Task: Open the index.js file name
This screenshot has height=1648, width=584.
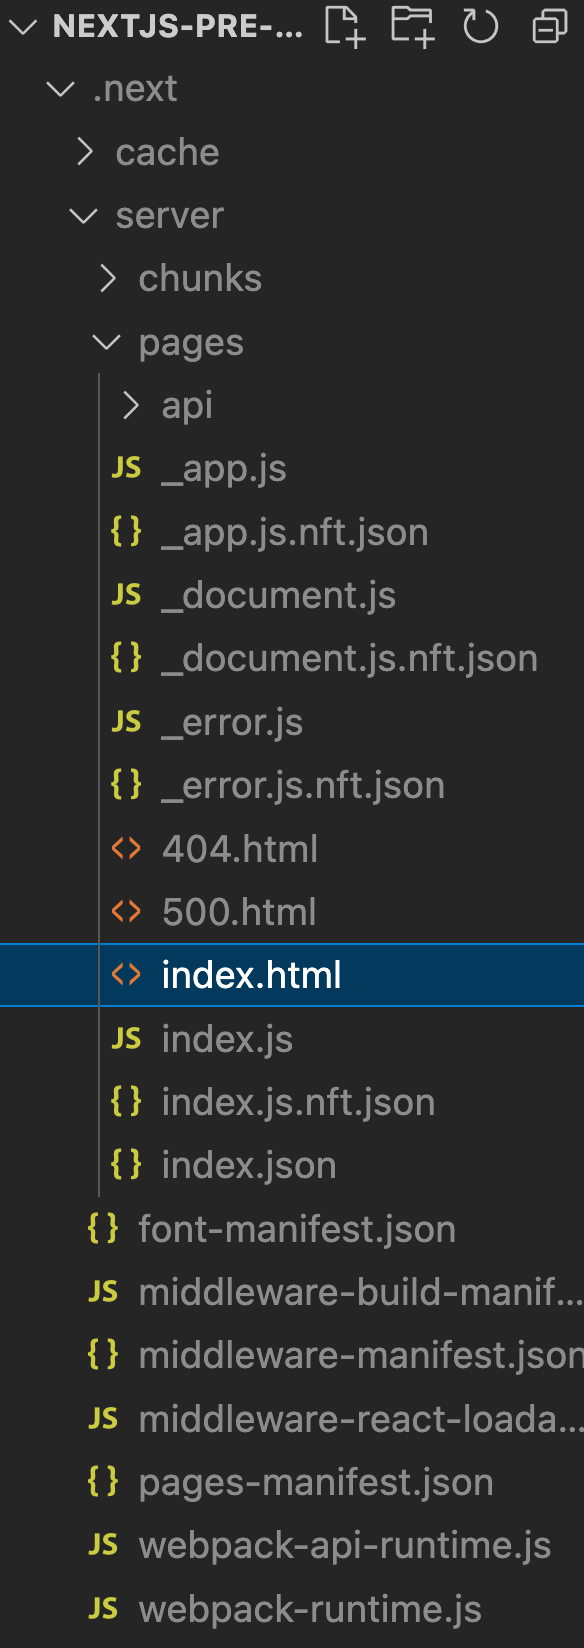Action: coord(227,1039)
